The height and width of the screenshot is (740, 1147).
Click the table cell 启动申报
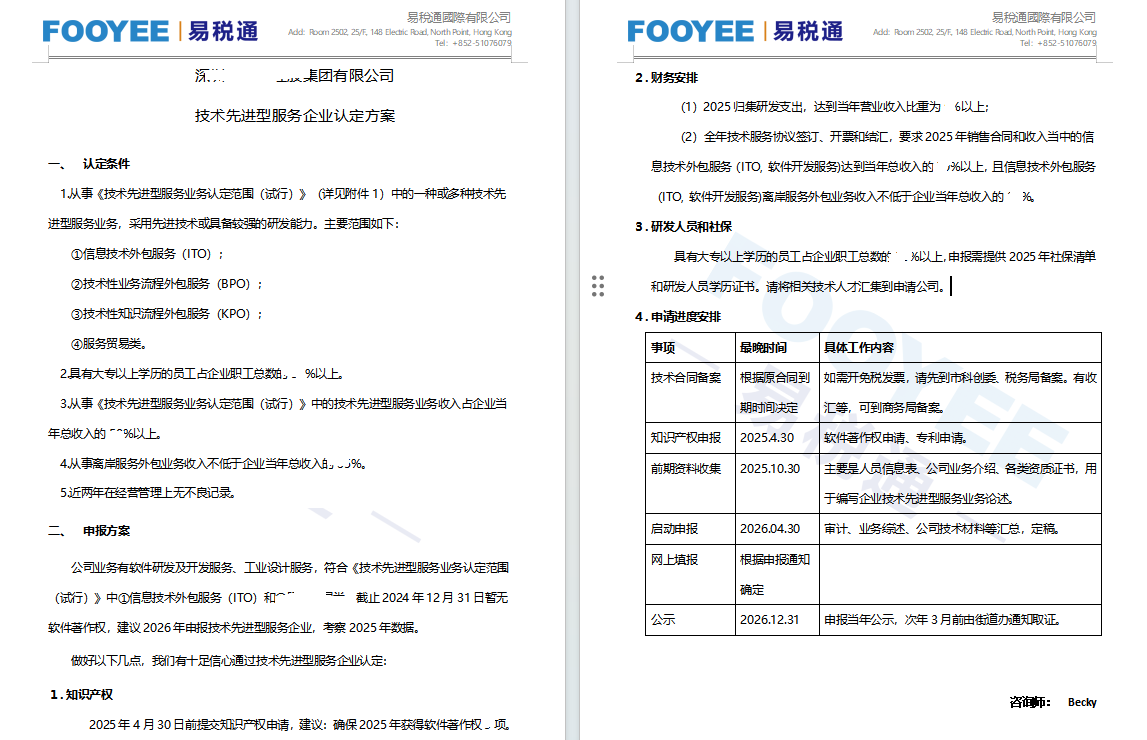674,528
